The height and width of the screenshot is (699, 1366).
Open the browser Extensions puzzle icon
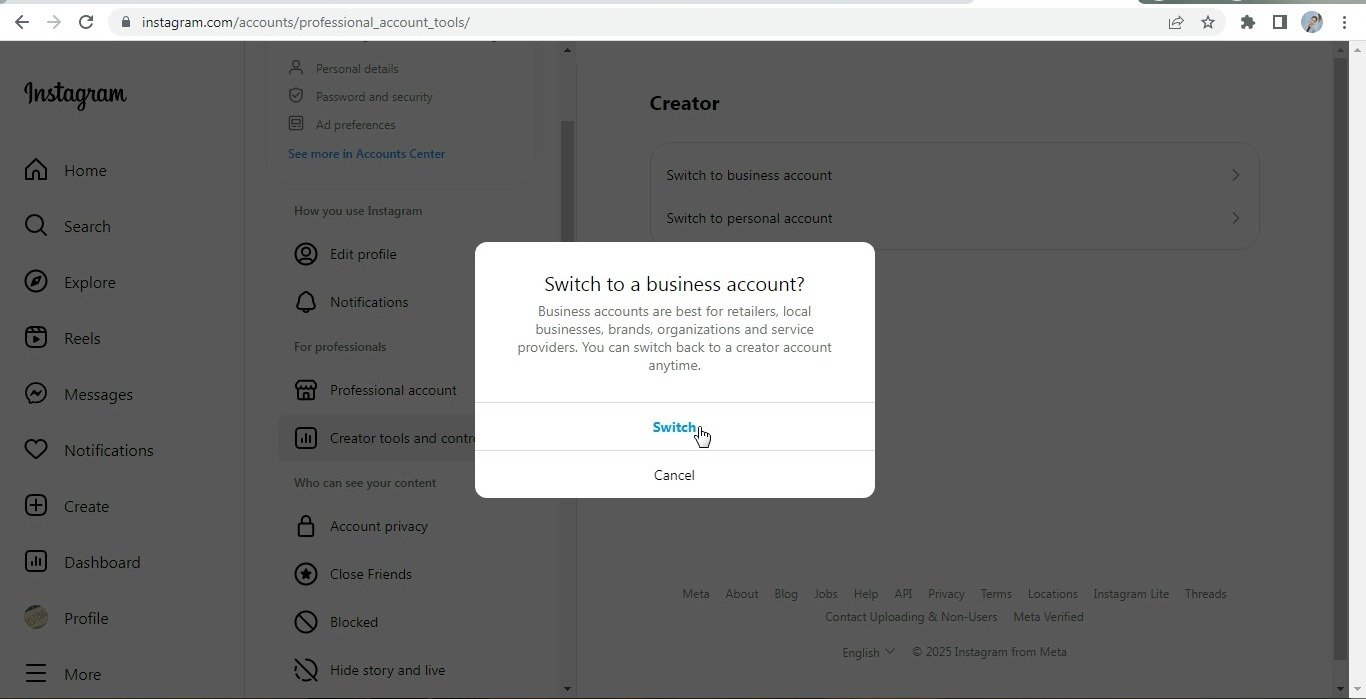[x=1247, y=22]
